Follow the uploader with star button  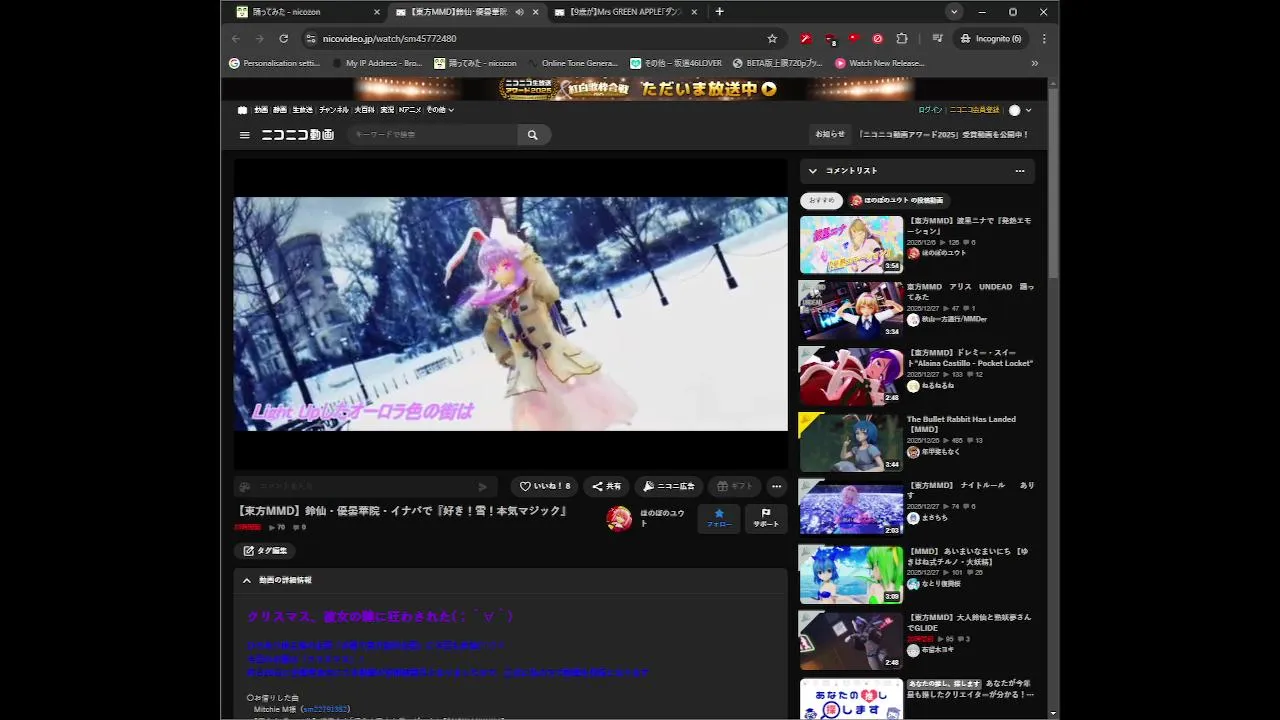719,518
